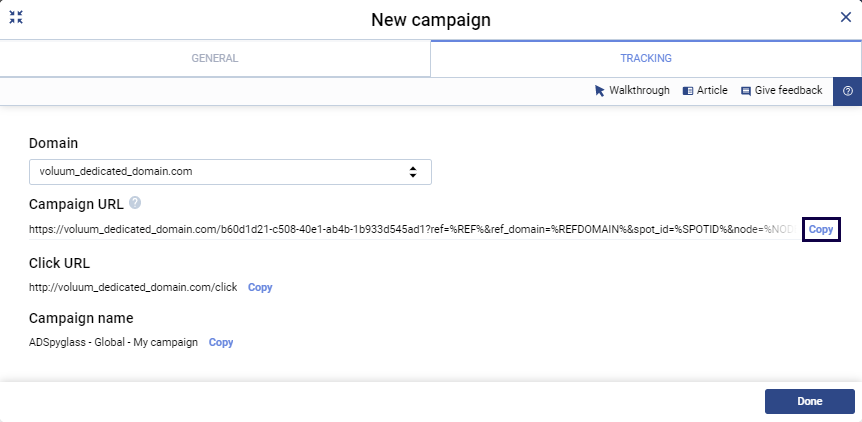
Task: Open the Article link
Action: pos(712,91)
